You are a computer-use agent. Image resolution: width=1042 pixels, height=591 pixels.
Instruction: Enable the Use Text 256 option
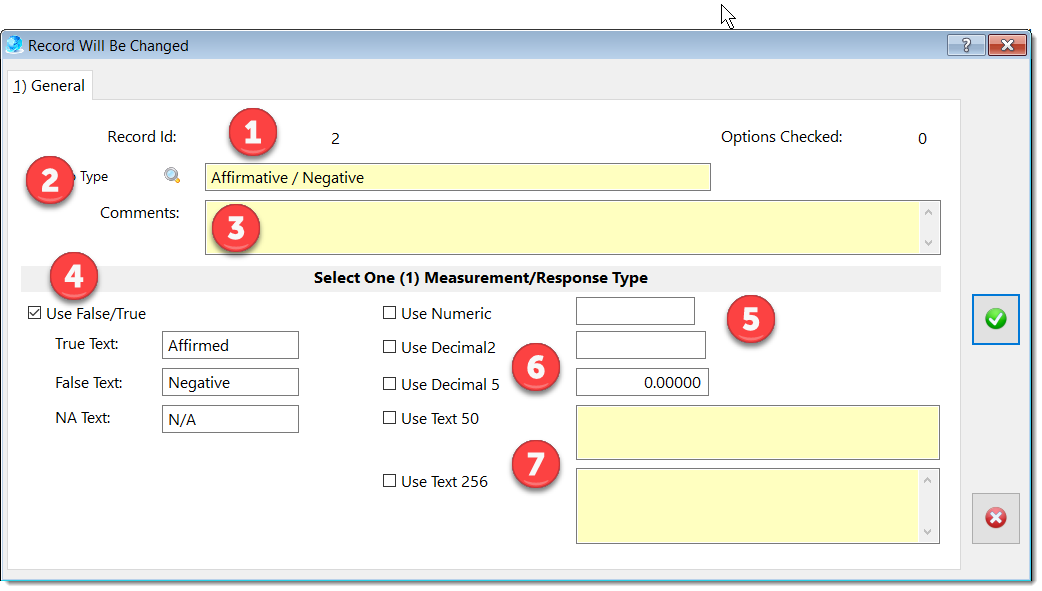coord(389,481)
